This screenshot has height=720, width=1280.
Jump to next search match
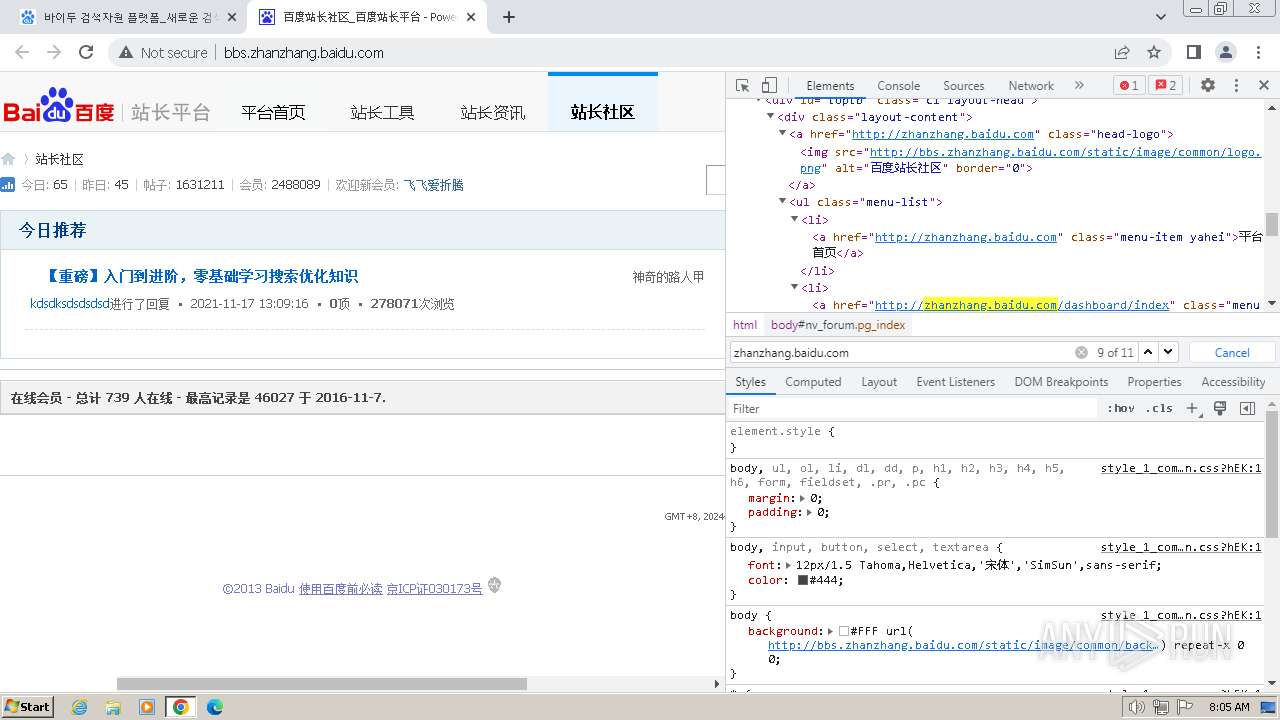(x=1168, y=352)
